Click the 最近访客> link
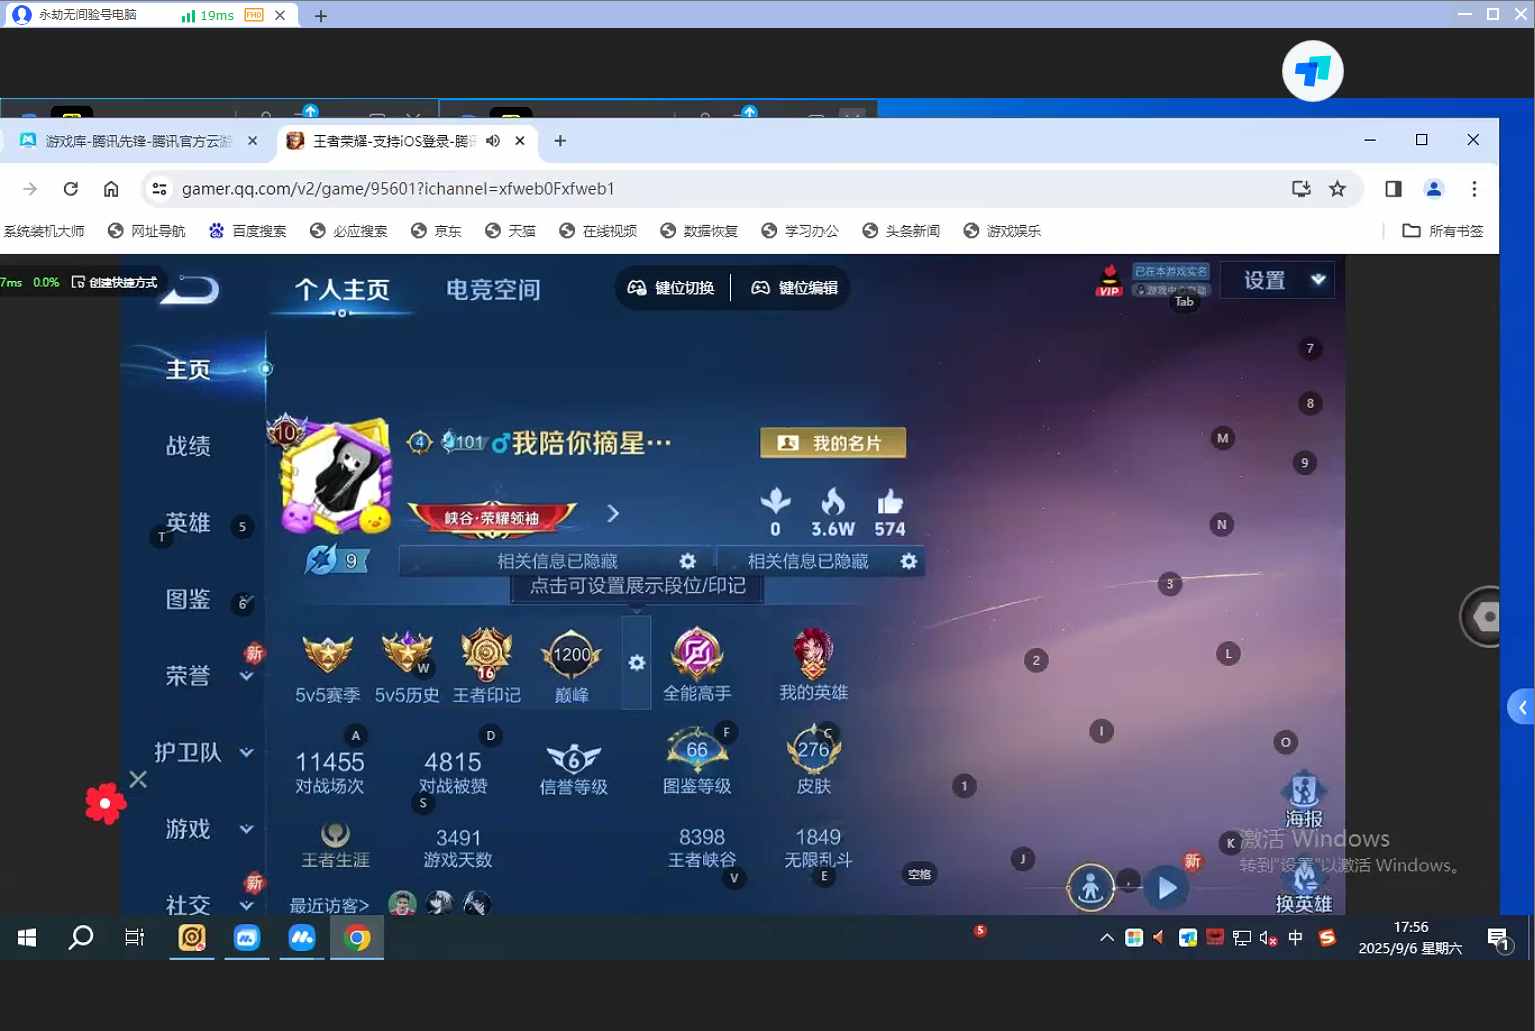This screenshot has height=1031, width=1535. (329, 905)
